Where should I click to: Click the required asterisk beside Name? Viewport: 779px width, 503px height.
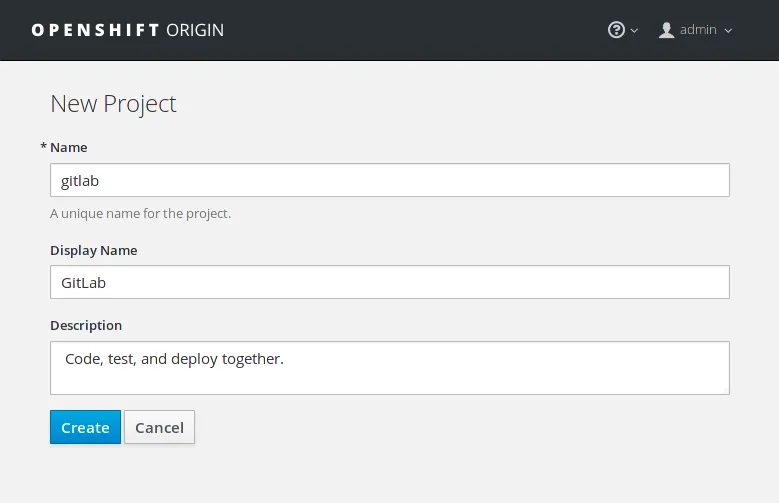pos(43,147)
